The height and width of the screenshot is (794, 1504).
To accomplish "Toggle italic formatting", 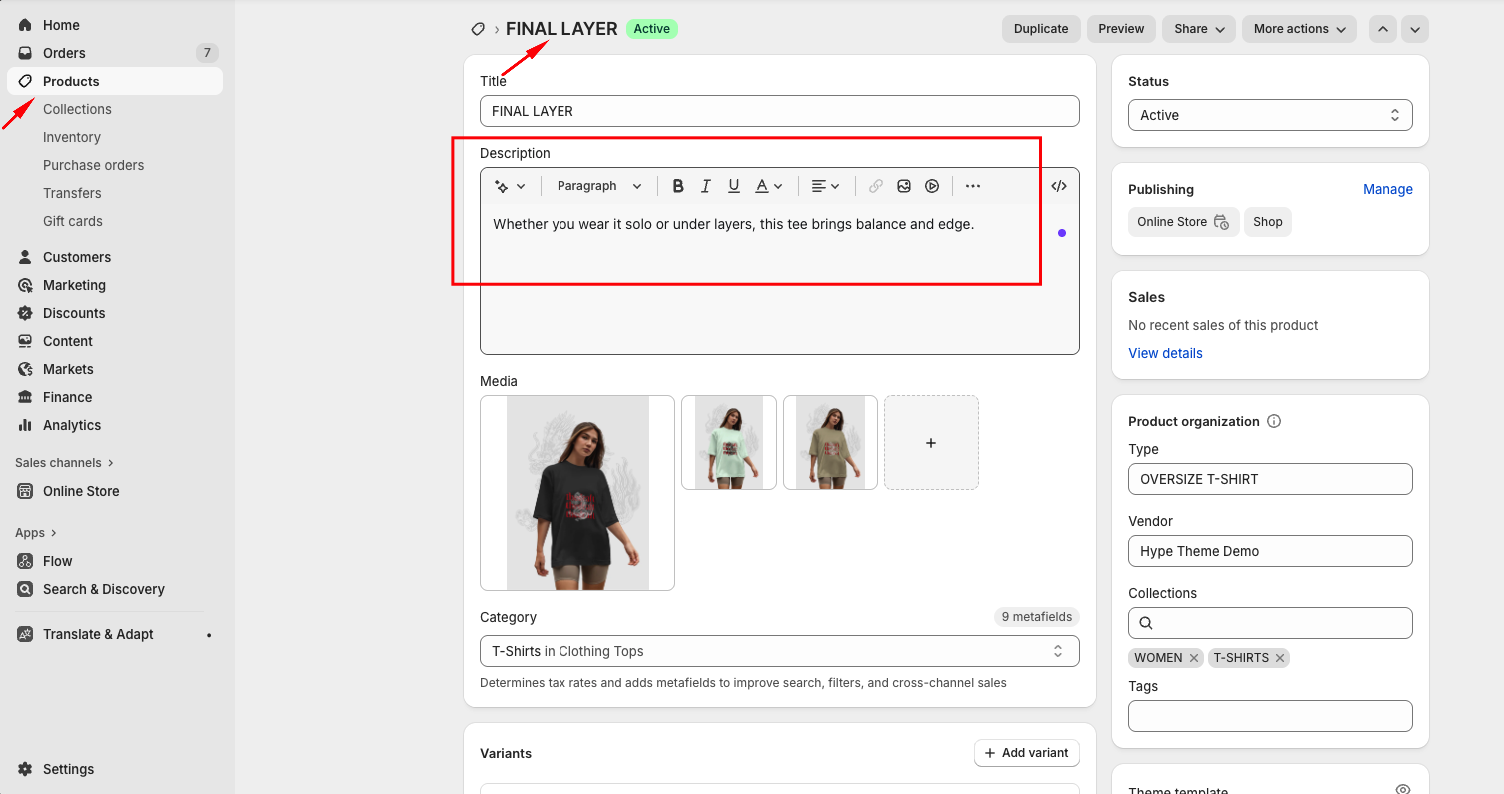I will [x=706, y=186].
